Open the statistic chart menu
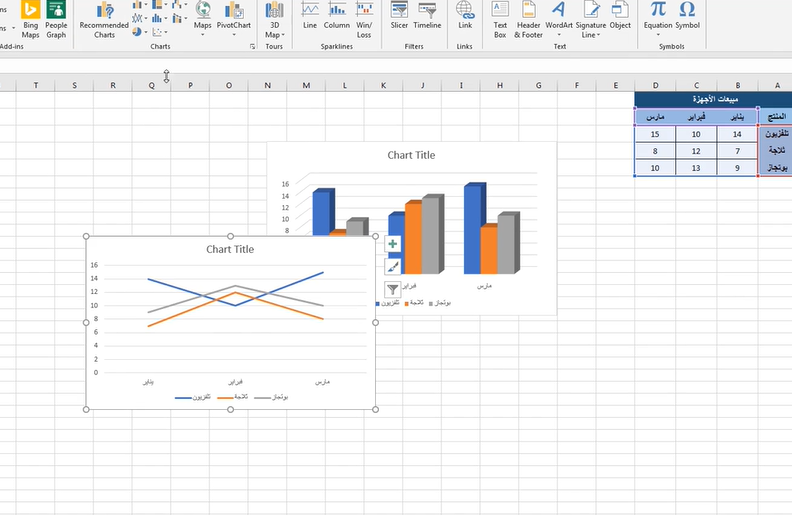792x515 pixels. coord(159,19)
